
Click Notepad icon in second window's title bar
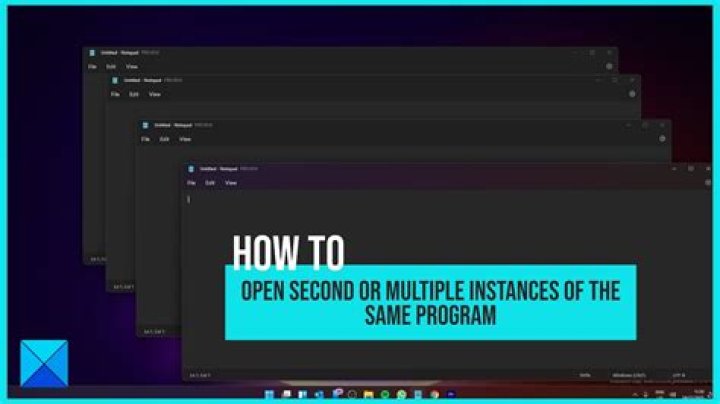click(x=115, y=80)
